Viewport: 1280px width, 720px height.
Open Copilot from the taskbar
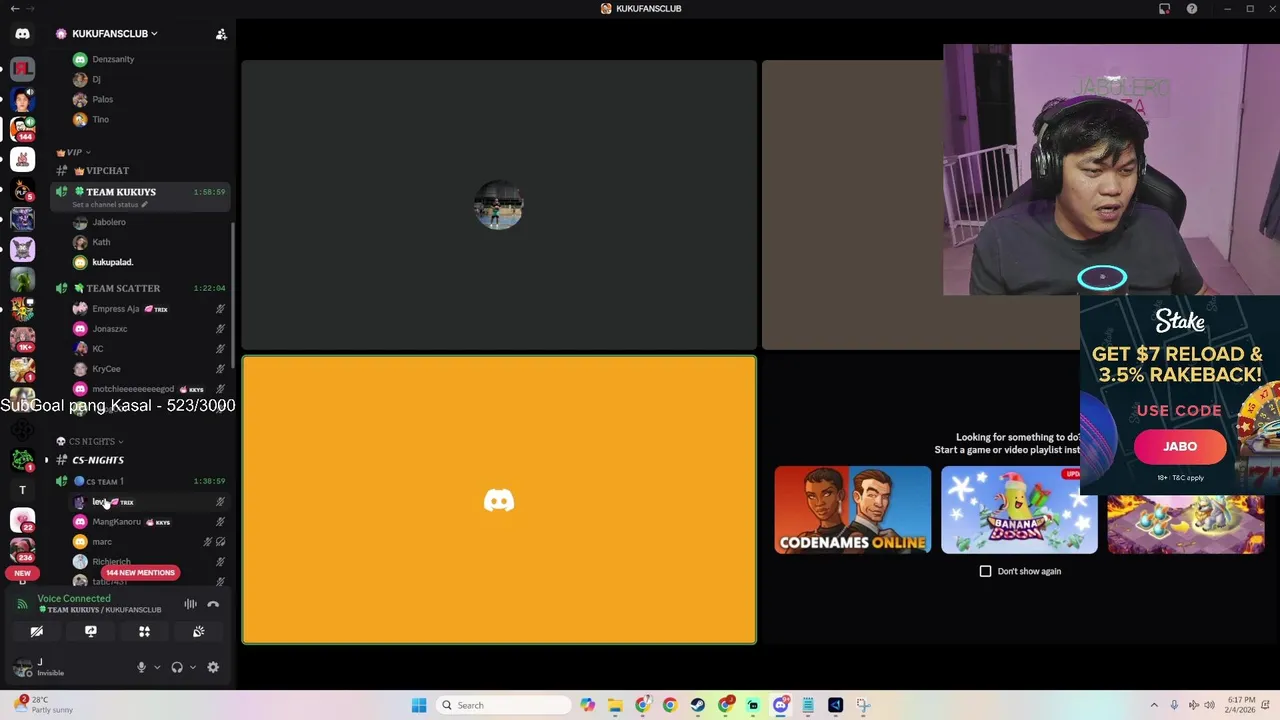coord(588,705)
